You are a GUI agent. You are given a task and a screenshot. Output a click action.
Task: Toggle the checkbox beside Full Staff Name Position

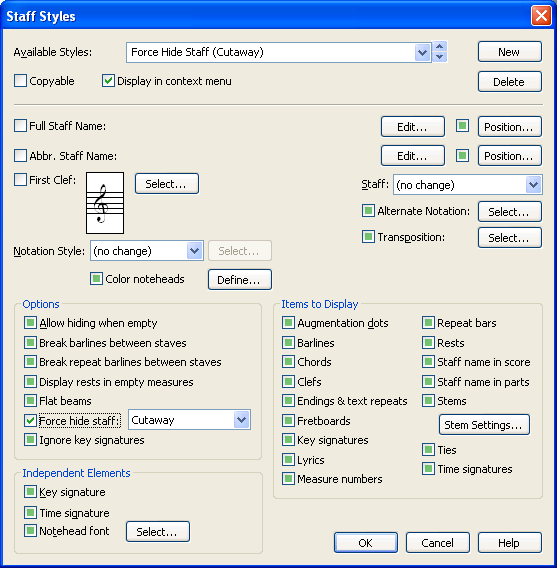tap(462, 126)
